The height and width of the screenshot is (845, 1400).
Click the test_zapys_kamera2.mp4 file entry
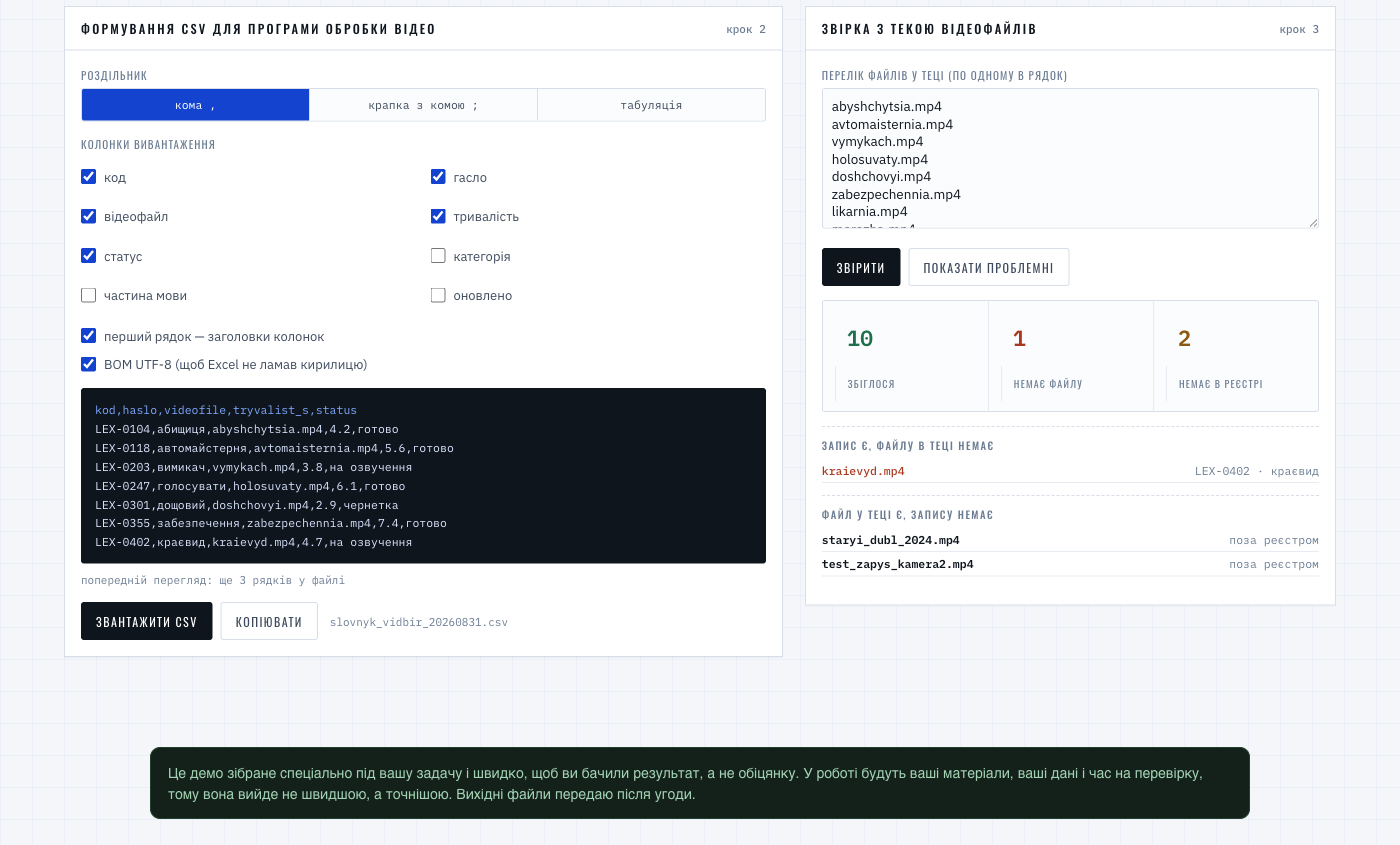tap(898, 564)
